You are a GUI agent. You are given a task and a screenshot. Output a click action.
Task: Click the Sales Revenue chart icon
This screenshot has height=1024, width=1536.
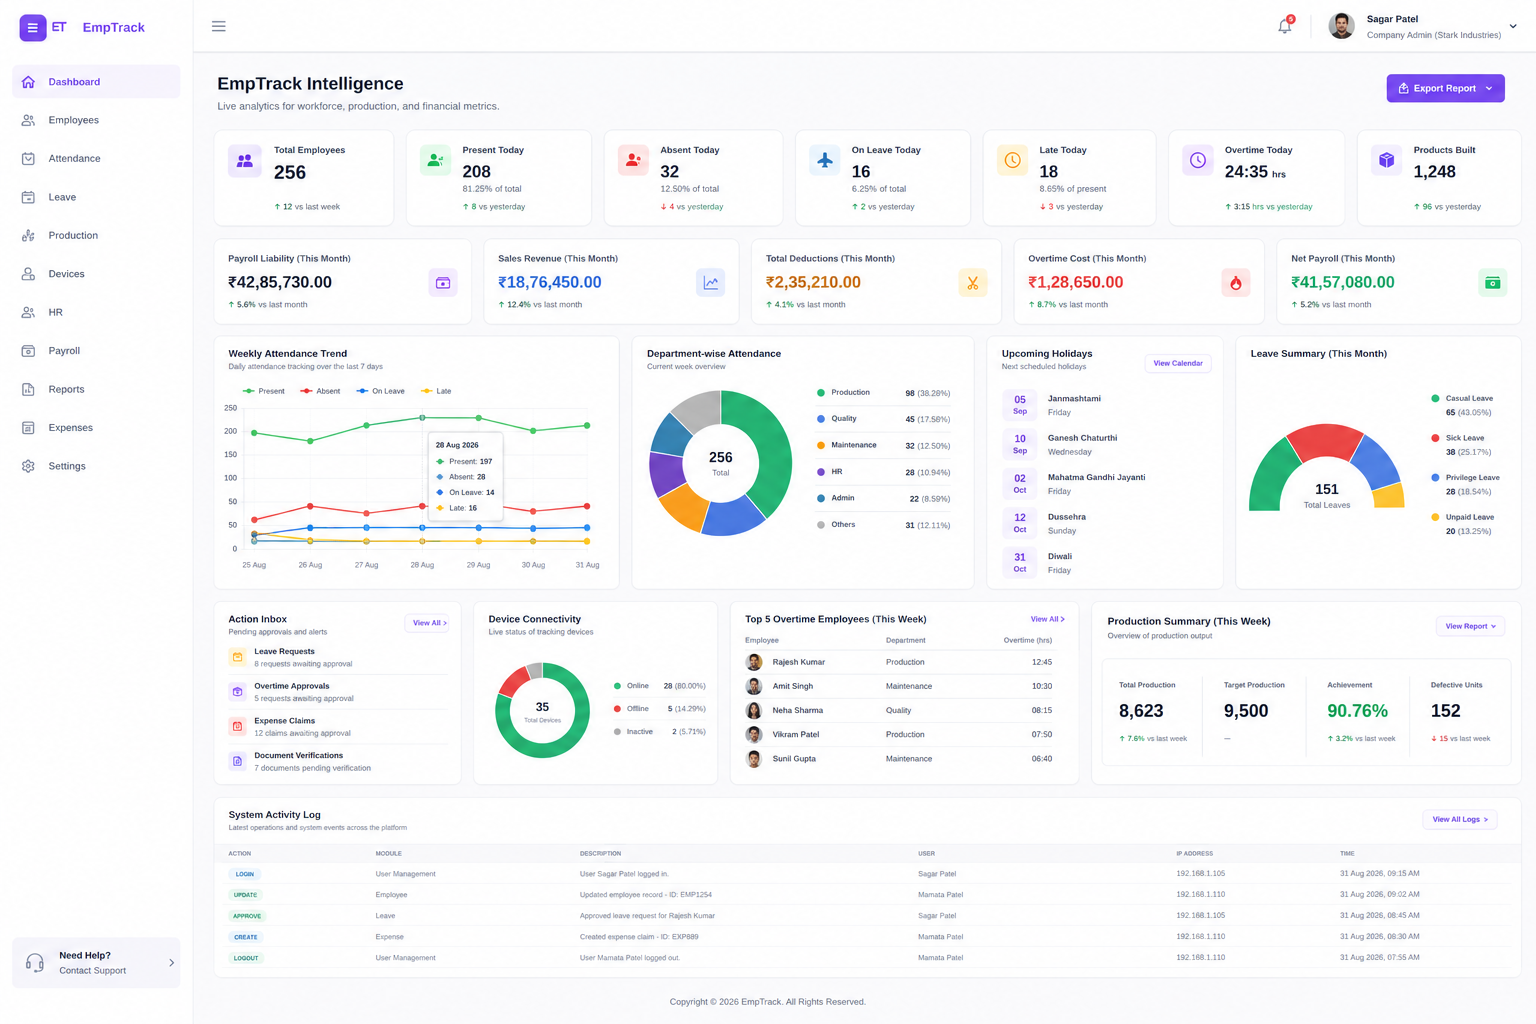pyautogui.click(x=711, y=283)
